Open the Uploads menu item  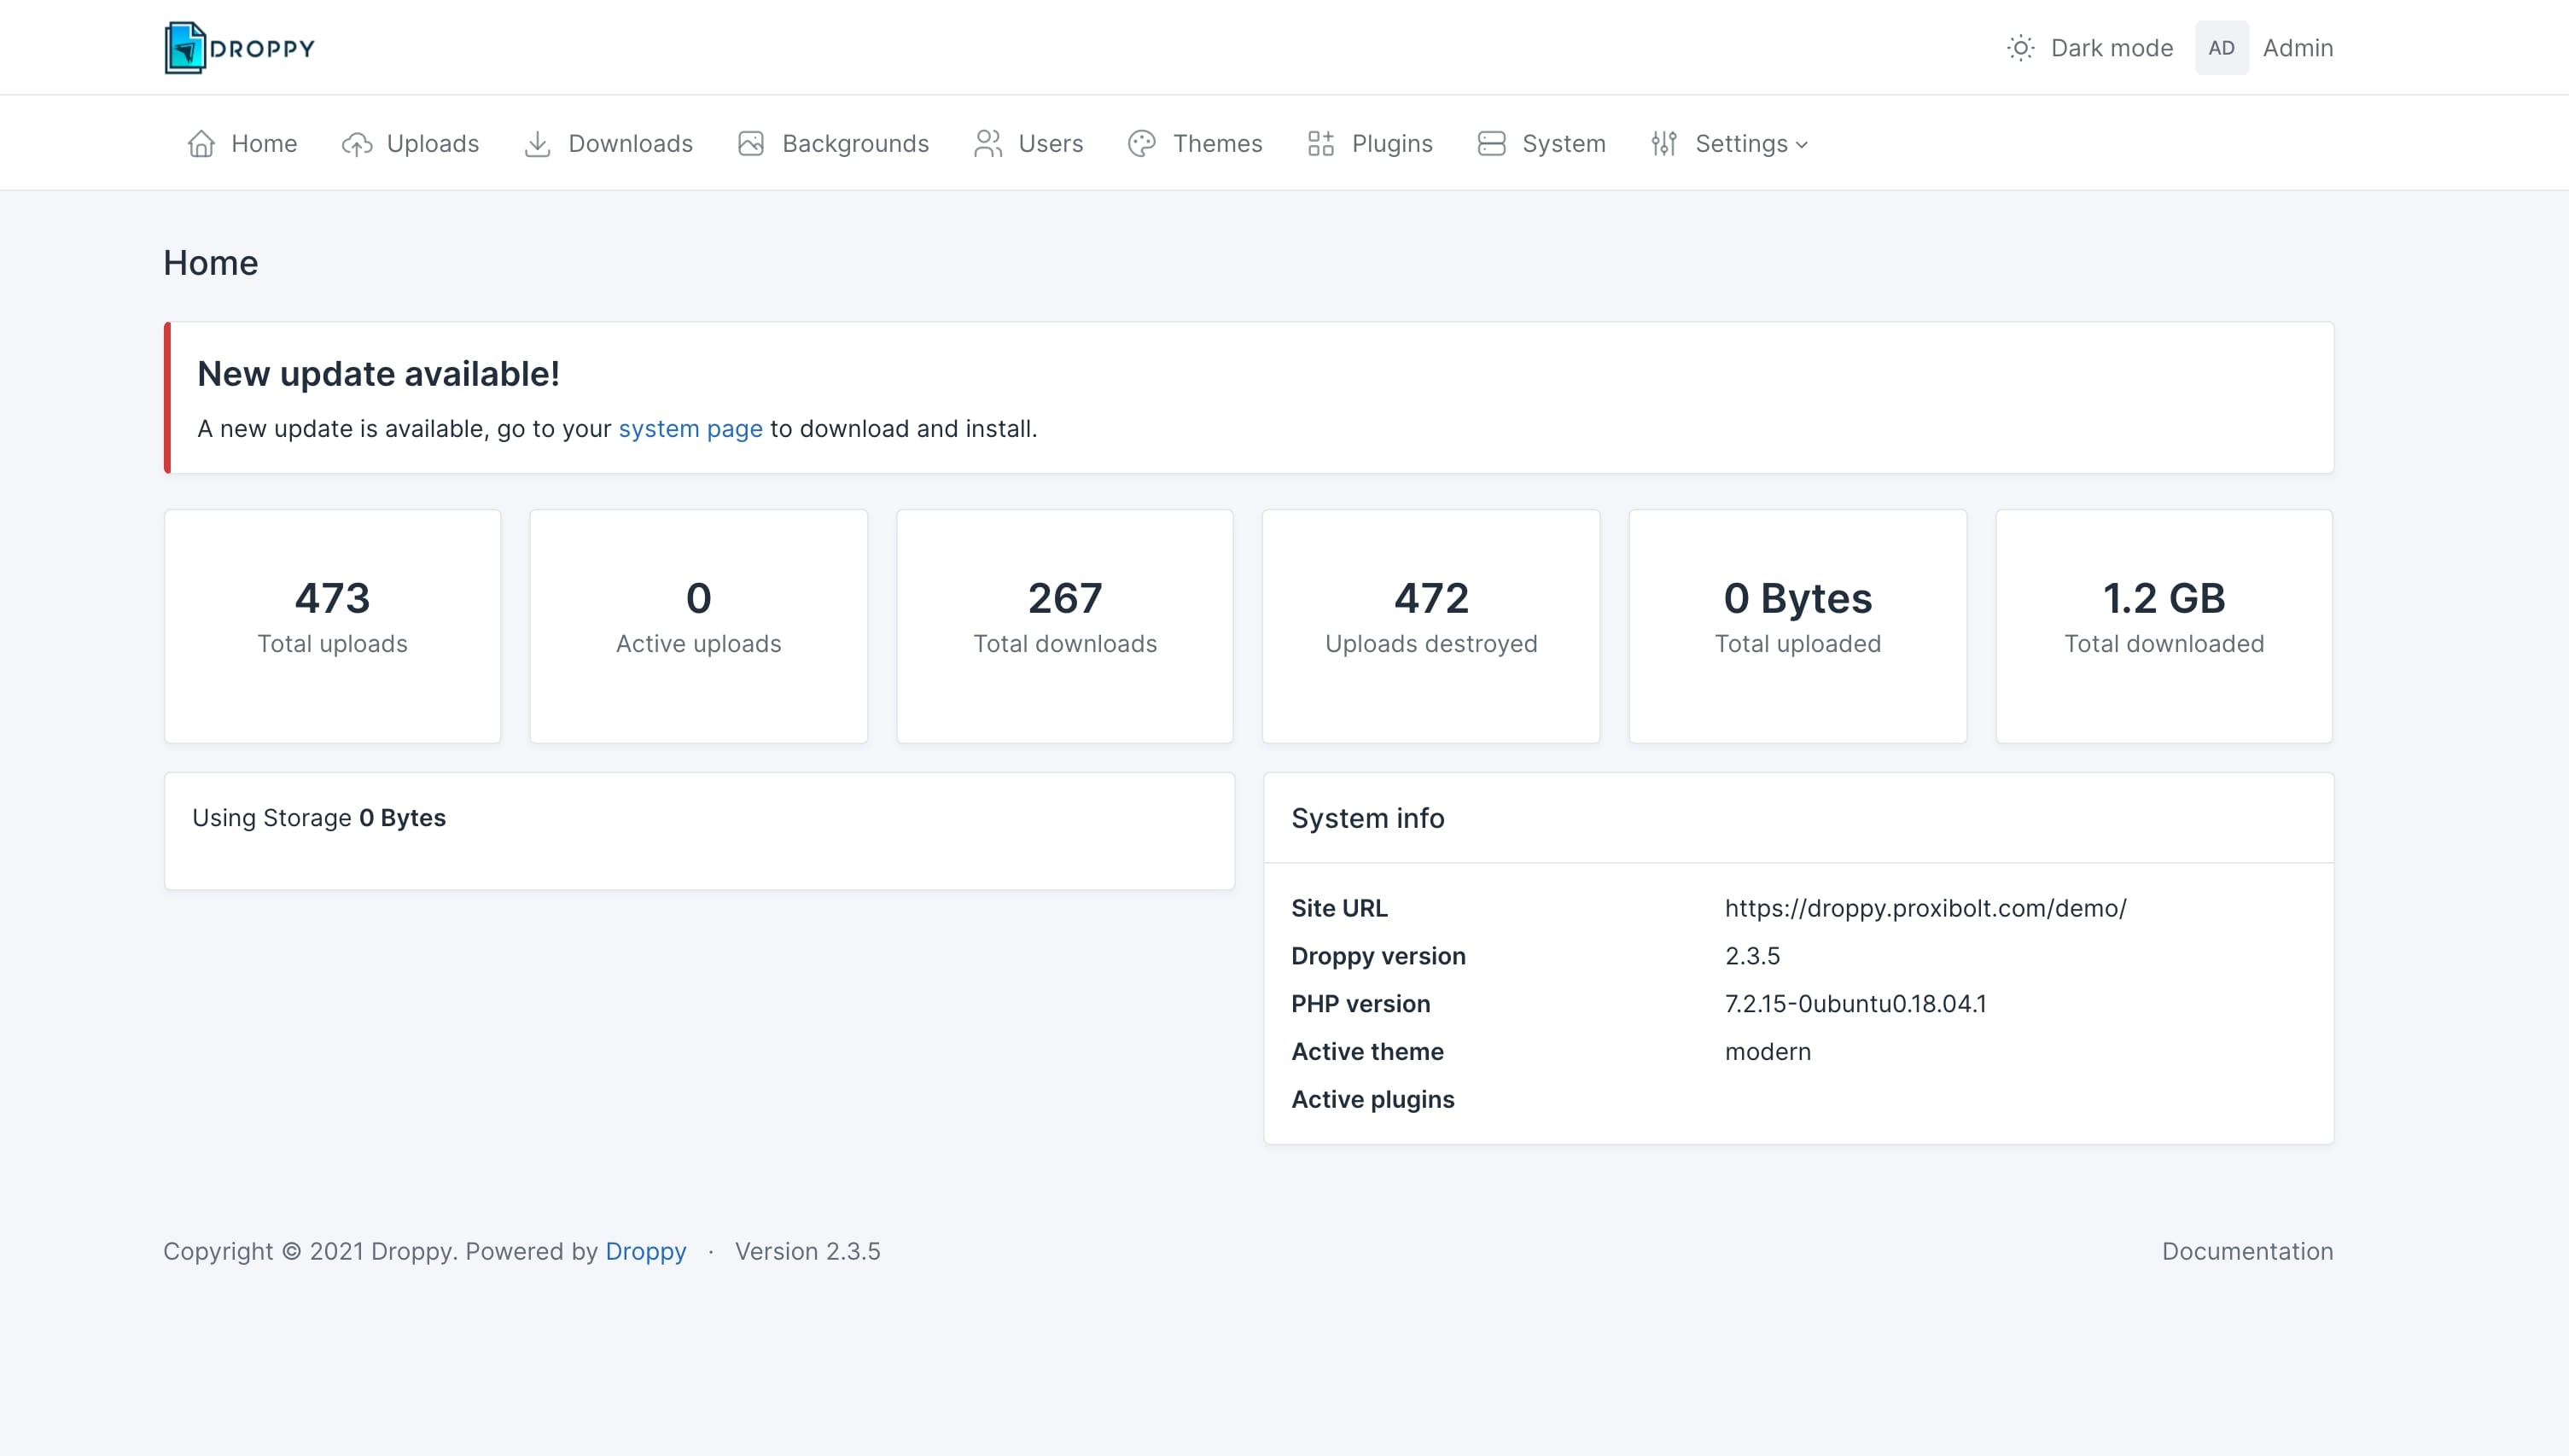(x=432, y=144)
